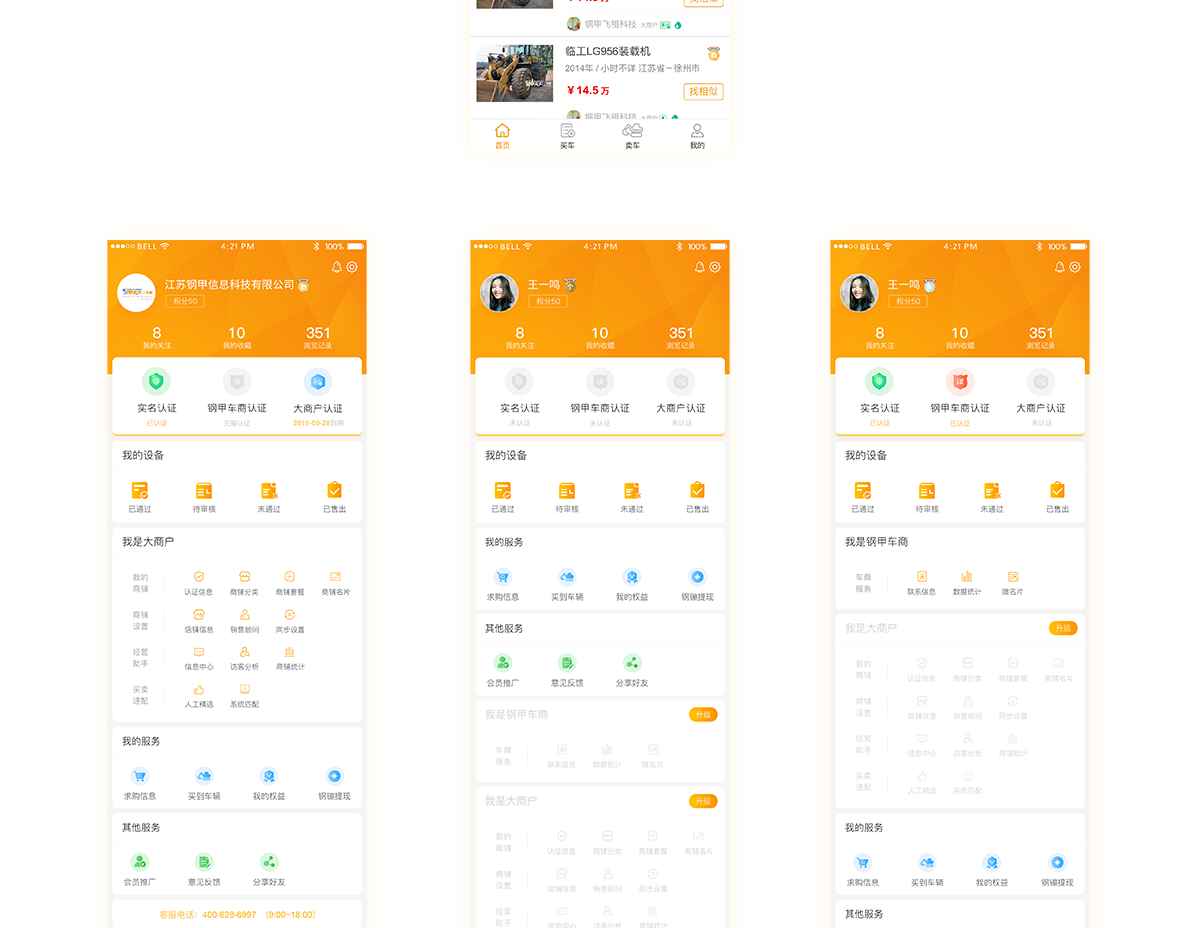Open settings gear on right phone screen
This screenshot has width=1200, height=928.
click(x=1075, y=267)
